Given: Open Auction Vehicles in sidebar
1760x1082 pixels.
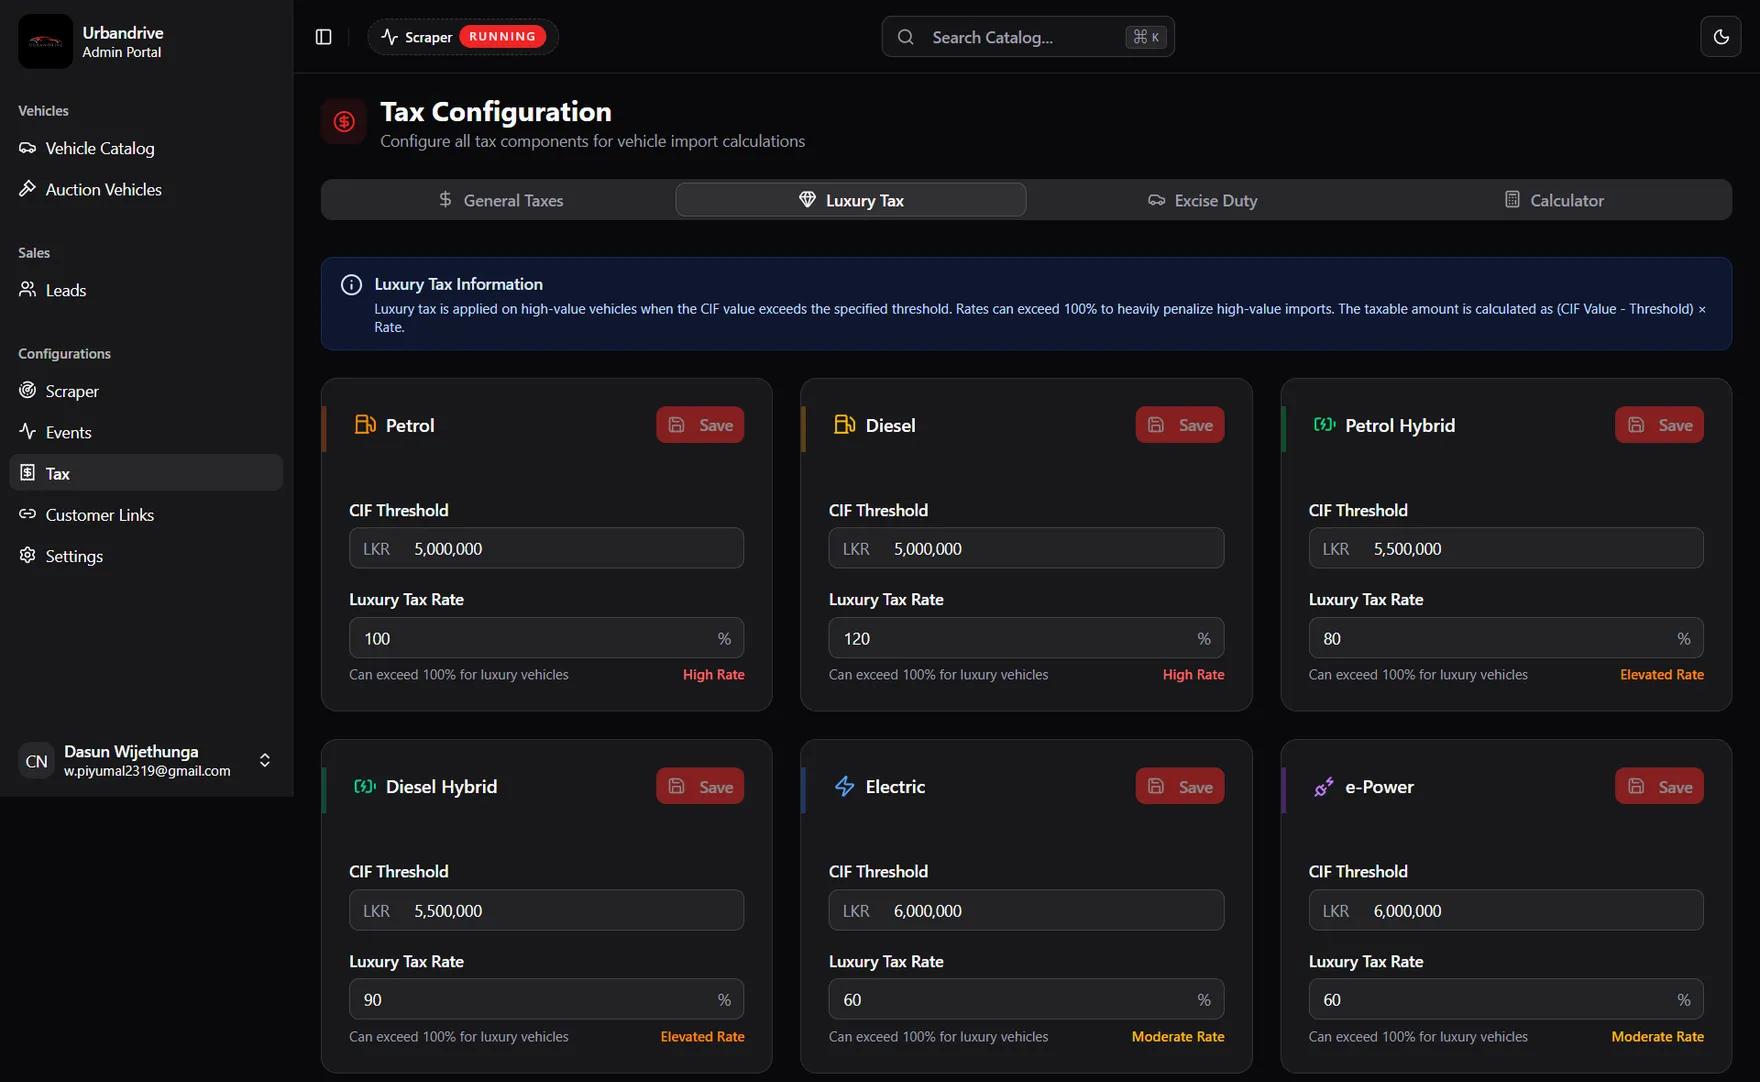Looking at the screenshot, I should coord(146,189).
